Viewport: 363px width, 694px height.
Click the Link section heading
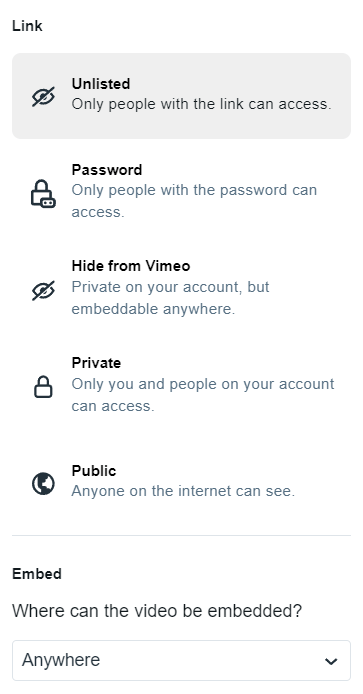click(x=27, y=26)
